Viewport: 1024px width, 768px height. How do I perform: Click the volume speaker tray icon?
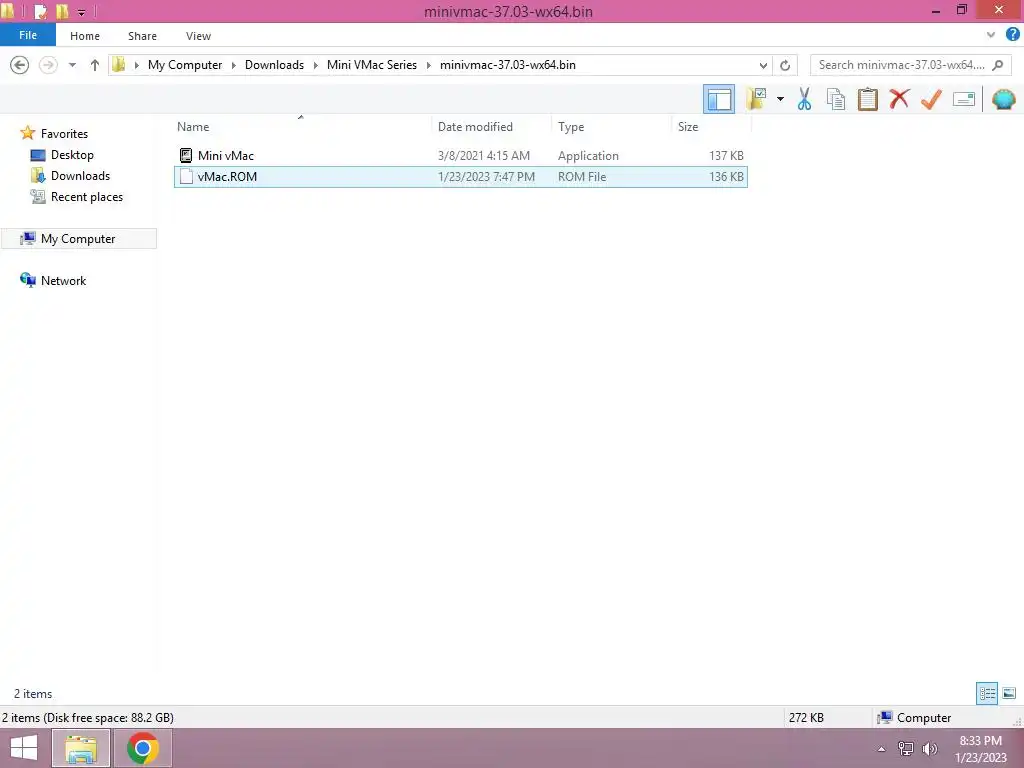click(x=930, y=749)
